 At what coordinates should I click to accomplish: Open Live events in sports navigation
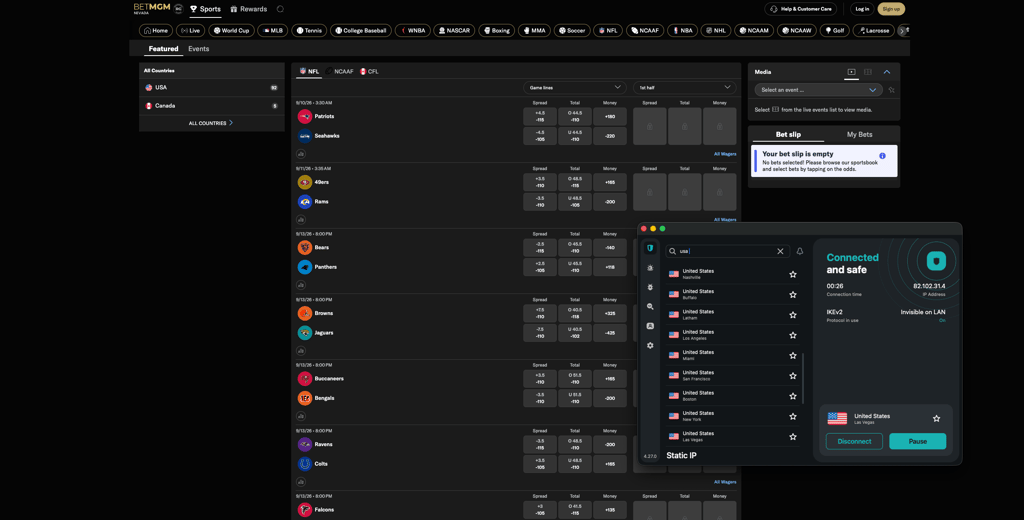pyautogui.click(x=191, y=31)
